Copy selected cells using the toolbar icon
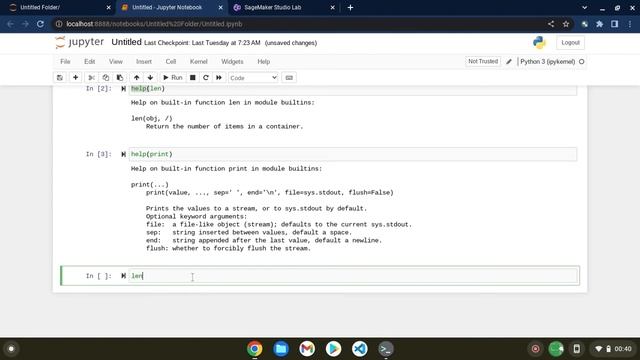This screenshot has width=640, height=360. tap(106, 78)
